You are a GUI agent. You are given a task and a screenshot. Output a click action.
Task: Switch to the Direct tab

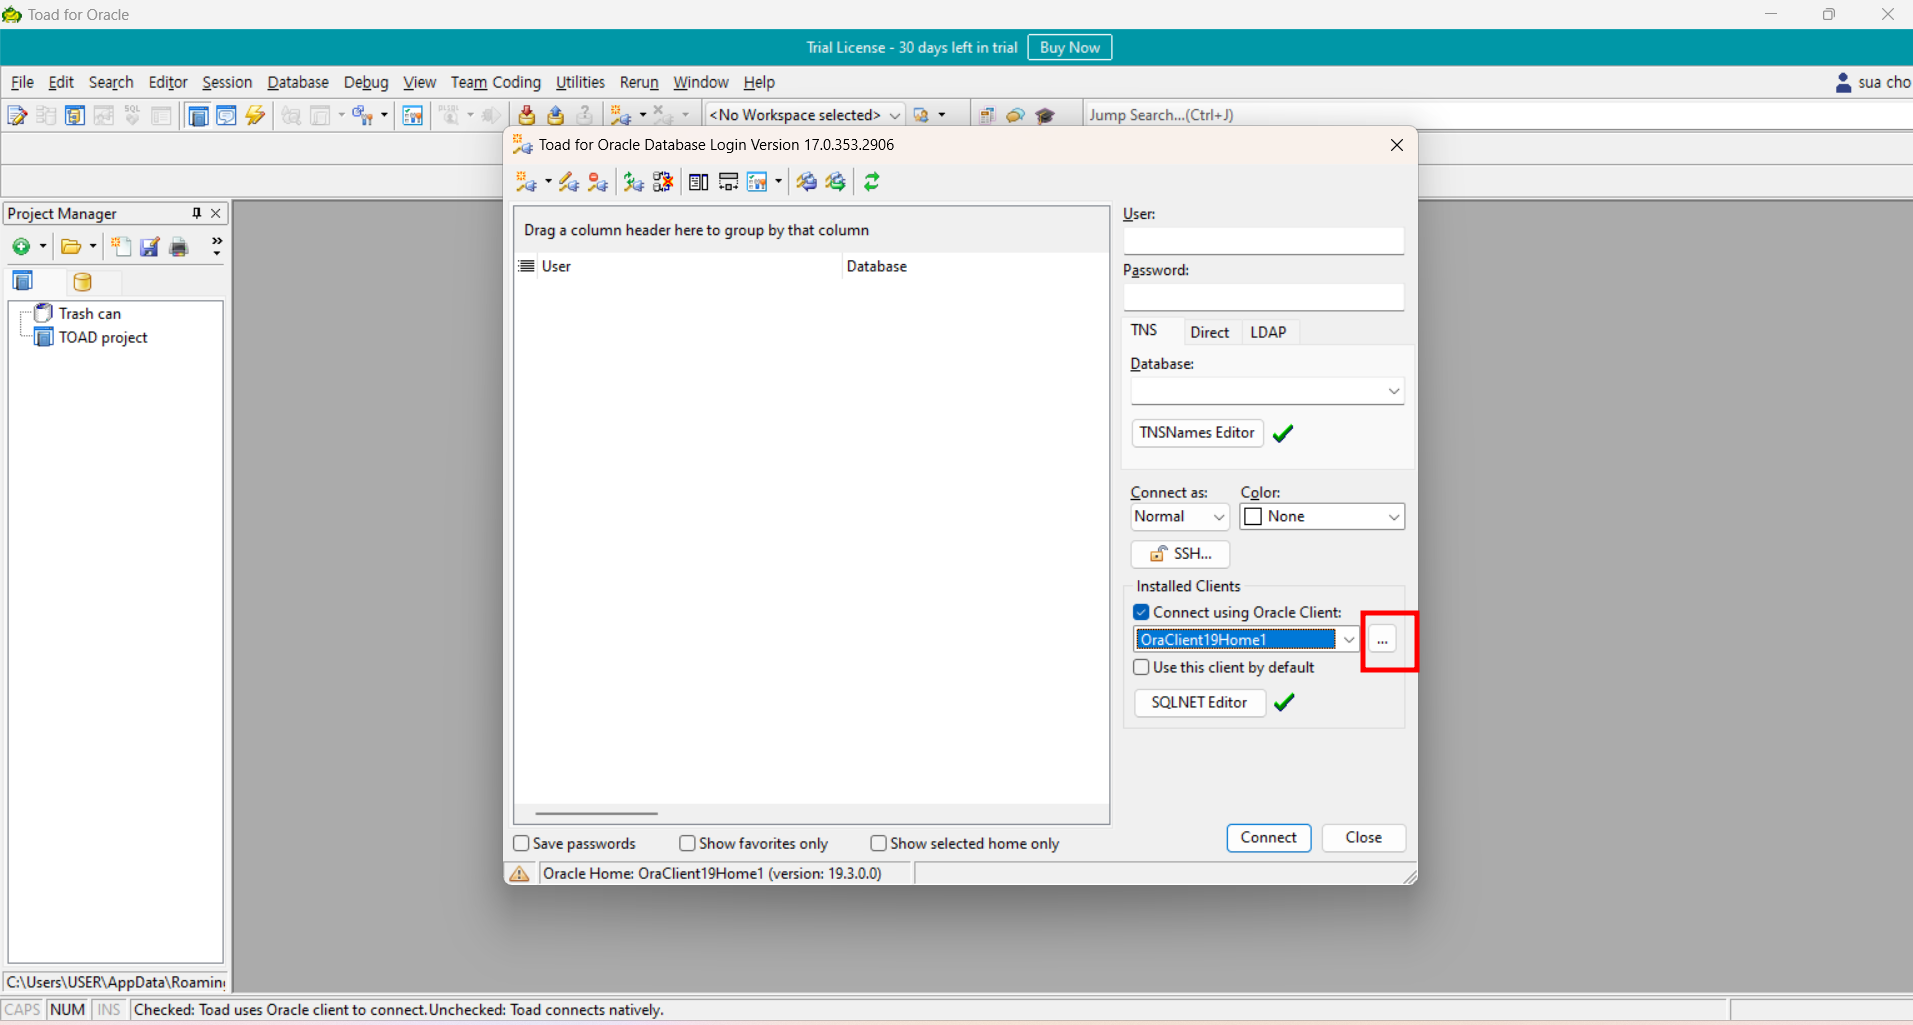point(1209,332)
